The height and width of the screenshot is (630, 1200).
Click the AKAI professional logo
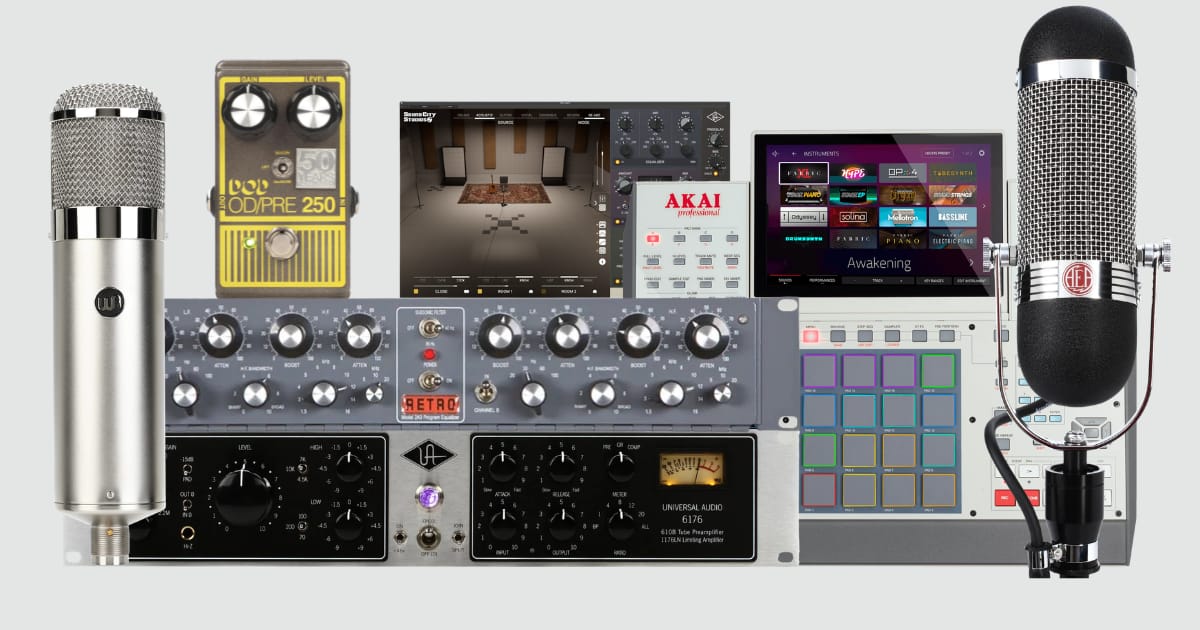[692, 205]
